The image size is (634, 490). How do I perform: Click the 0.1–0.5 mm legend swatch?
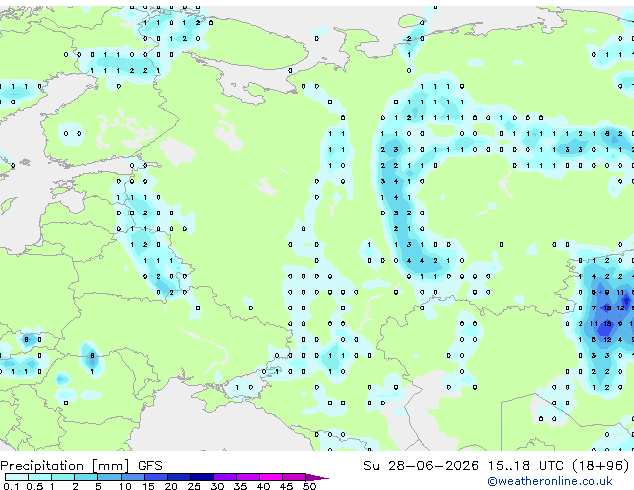17,477
